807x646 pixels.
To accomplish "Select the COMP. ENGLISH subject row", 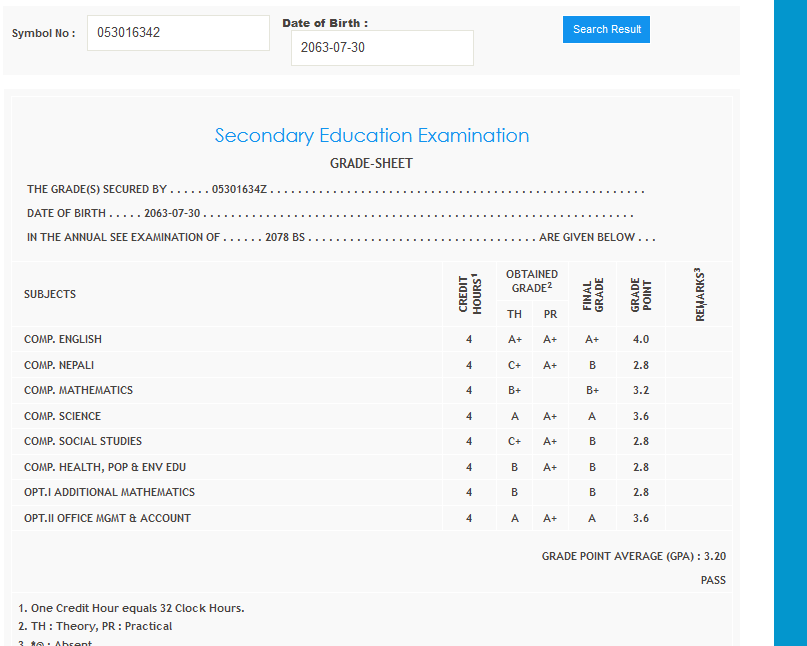I will pyautogui.click(x=63, y=339).
